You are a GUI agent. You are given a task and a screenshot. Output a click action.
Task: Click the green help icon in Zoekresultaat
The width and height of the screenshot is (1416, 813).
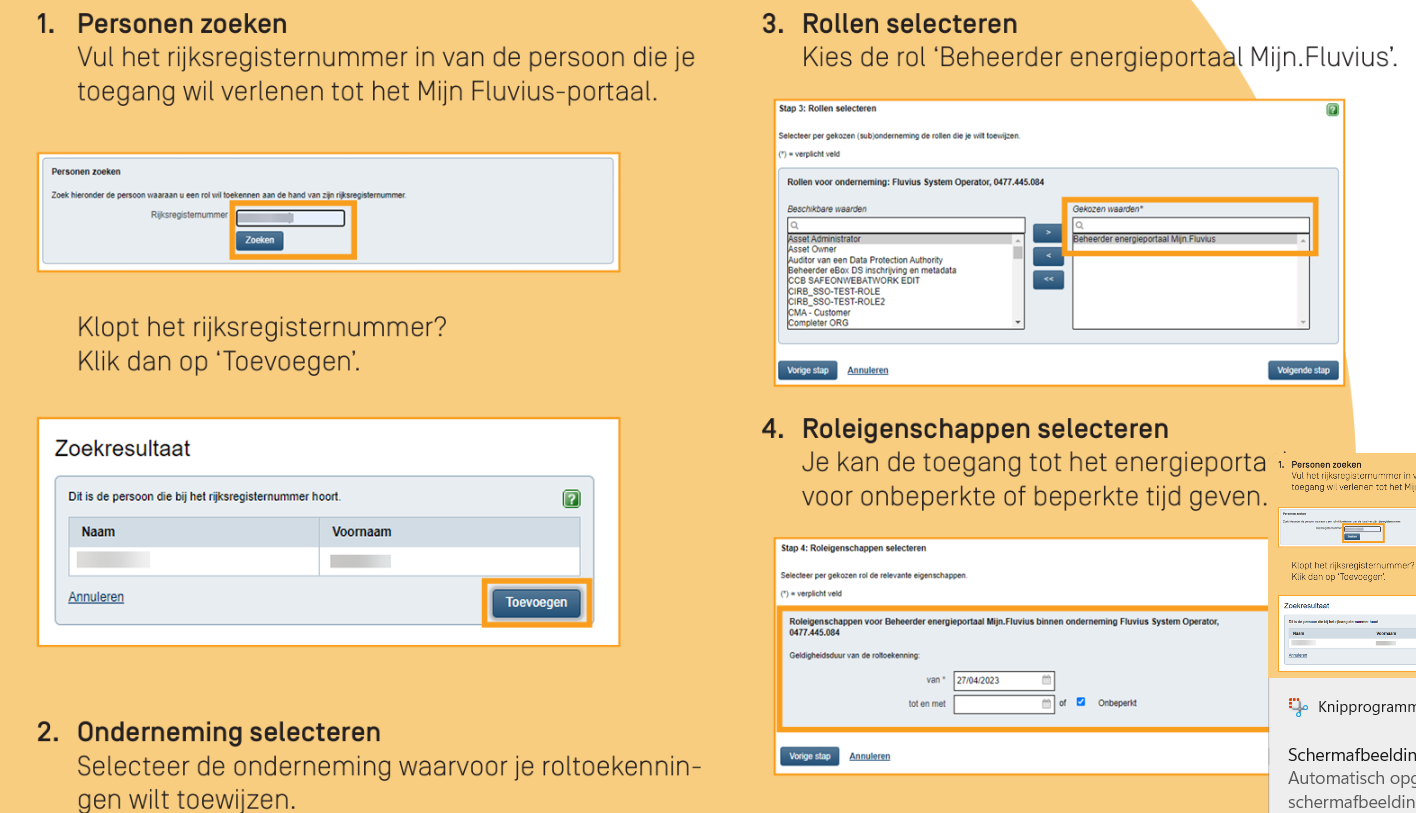[x=572, y=498]
